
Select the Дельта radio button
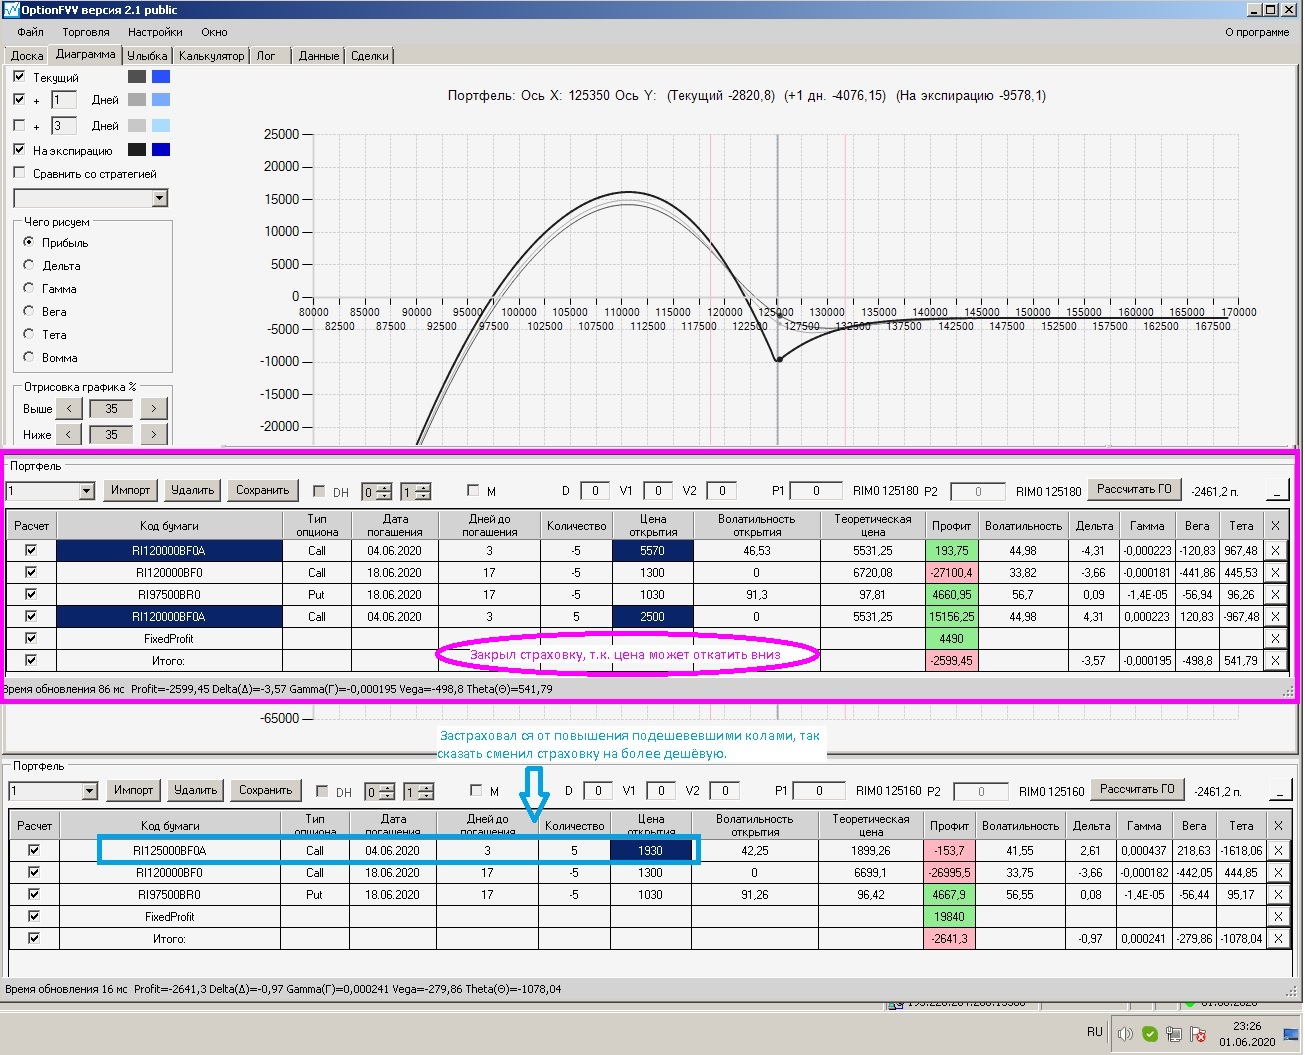tap(29, 265)
